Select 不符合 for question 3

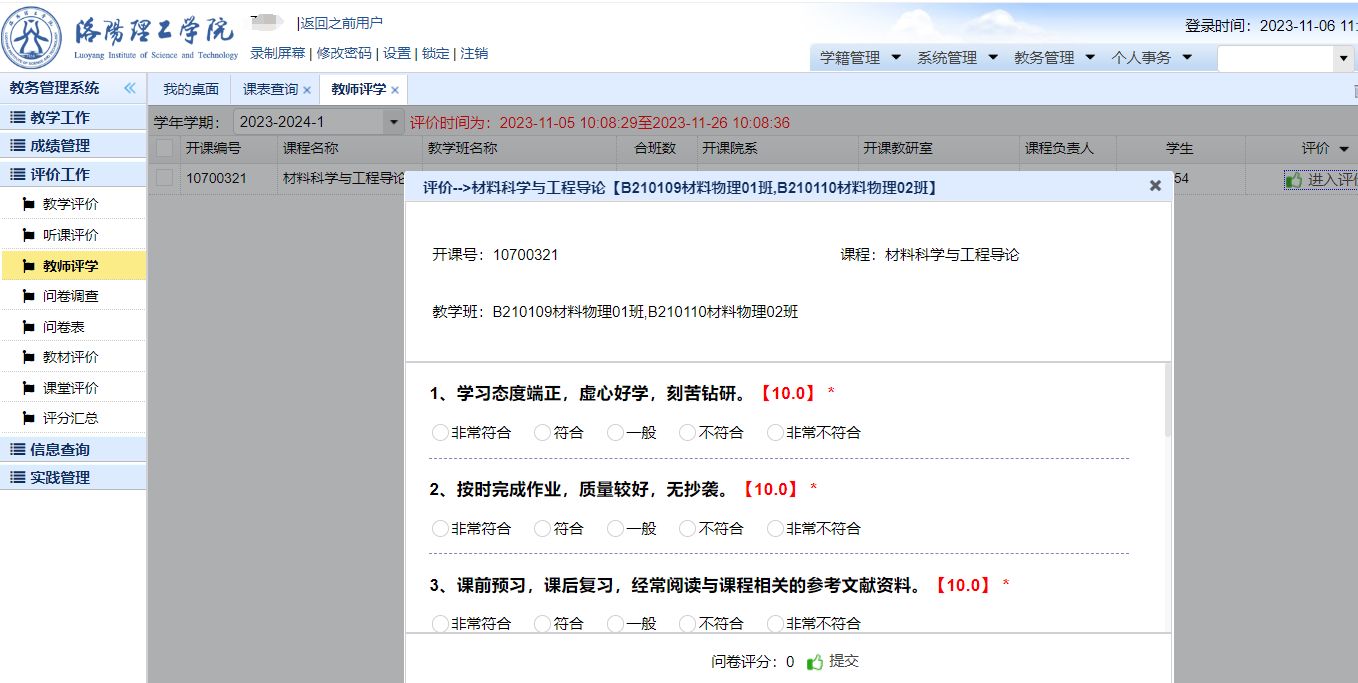click(x=687, y=623)
